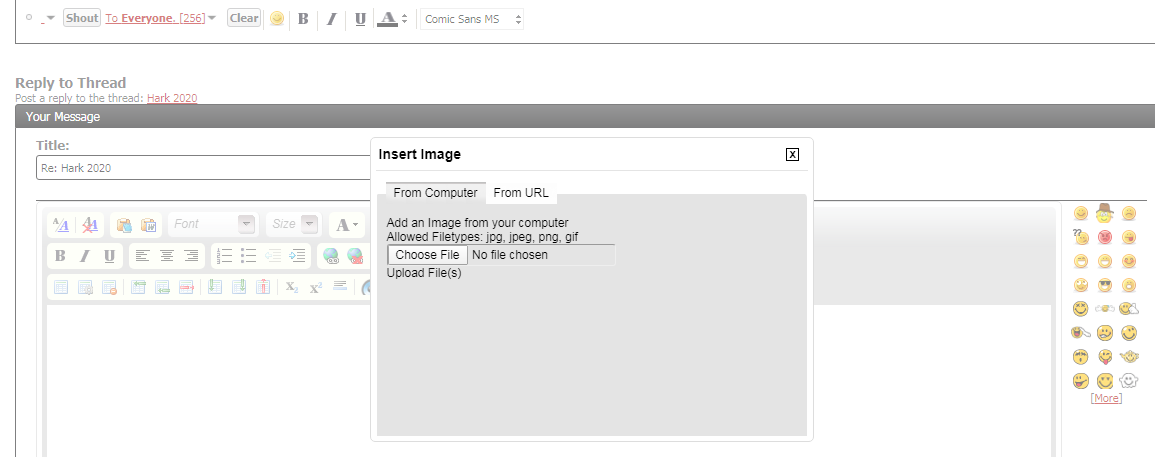Click the cowboy hat smiley
Image resolution: width=1155 pixels, height=457 pixels.
click(1104, 212)
